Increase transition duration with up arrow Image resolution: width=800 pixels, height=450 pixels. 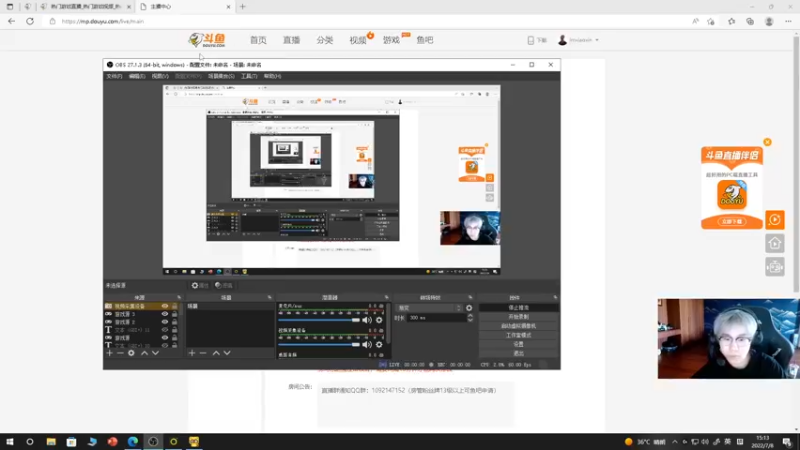[470, 315]
